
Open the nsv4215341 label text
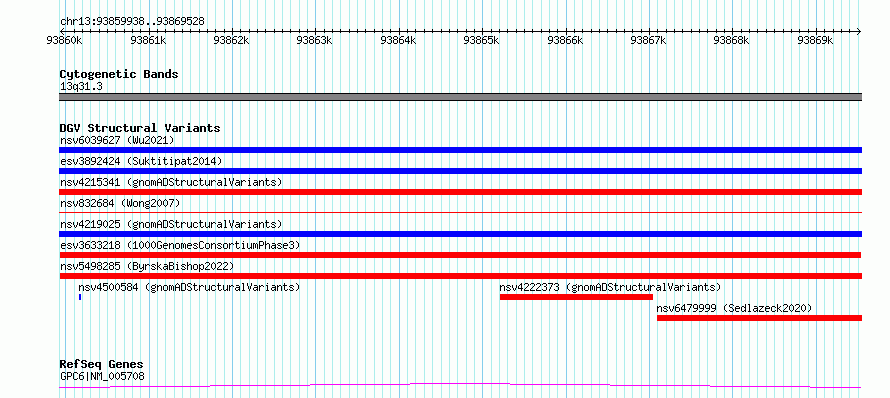[x=171, y=182]
